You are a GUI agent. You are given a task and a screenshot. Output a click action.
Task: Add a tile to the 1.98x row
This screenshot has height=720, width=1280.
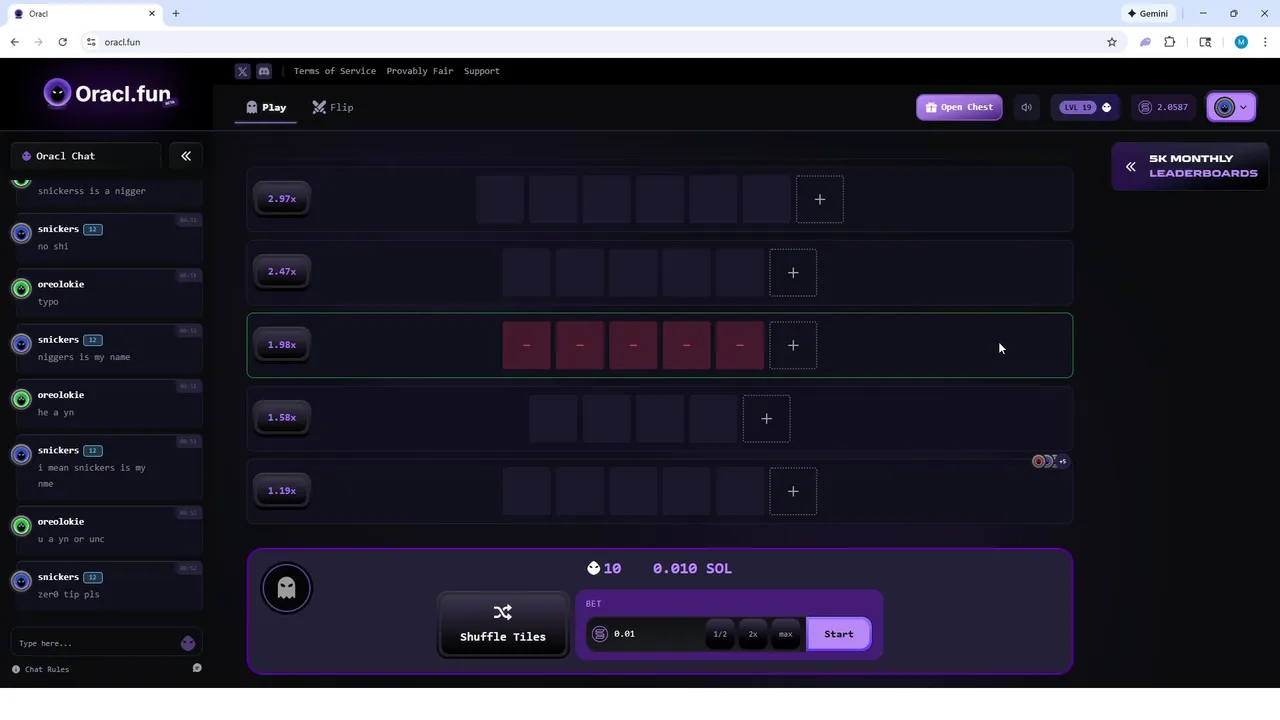pyautogui.click(x=793, y=345)
